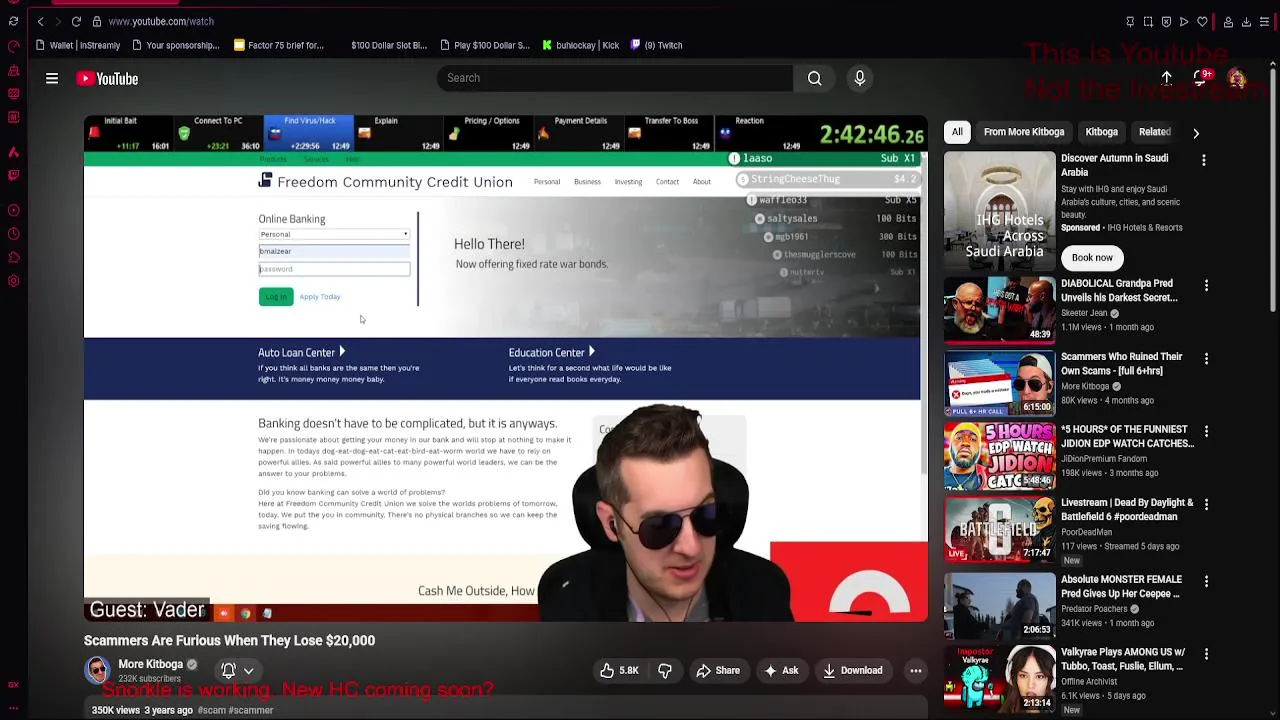Screen dimensions: 1280x720
Task: Open options menu for Scammers Who Ruined video
Action: coord(1206,359)
